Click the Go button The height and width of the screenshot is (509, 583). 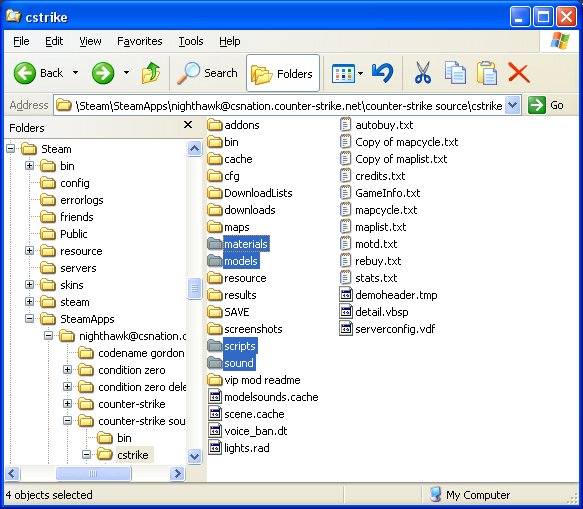pyautogui.click(x=545, y=106)
